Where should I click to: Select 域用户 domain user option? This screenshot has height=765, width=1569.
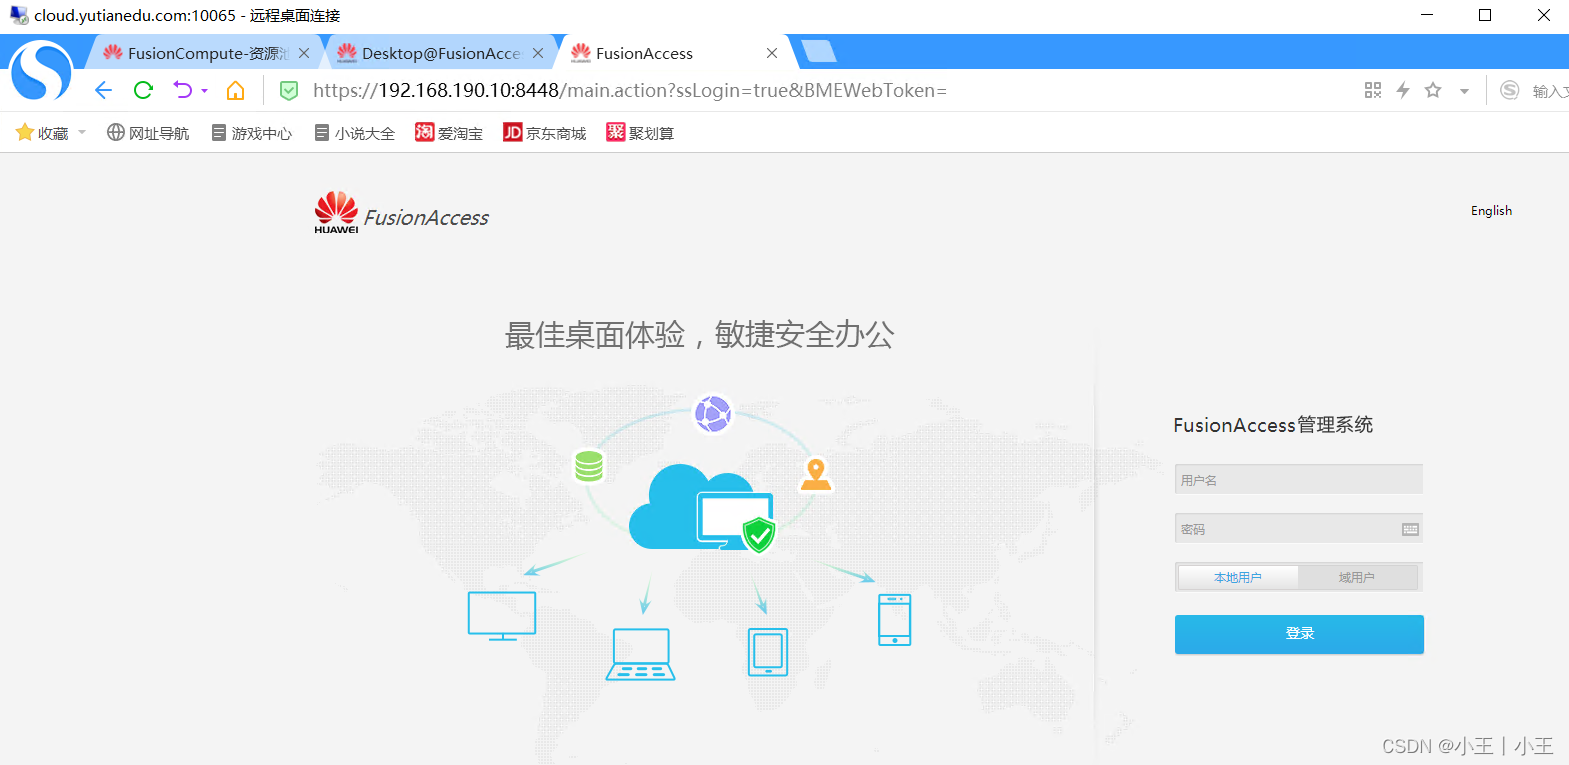1357,577
